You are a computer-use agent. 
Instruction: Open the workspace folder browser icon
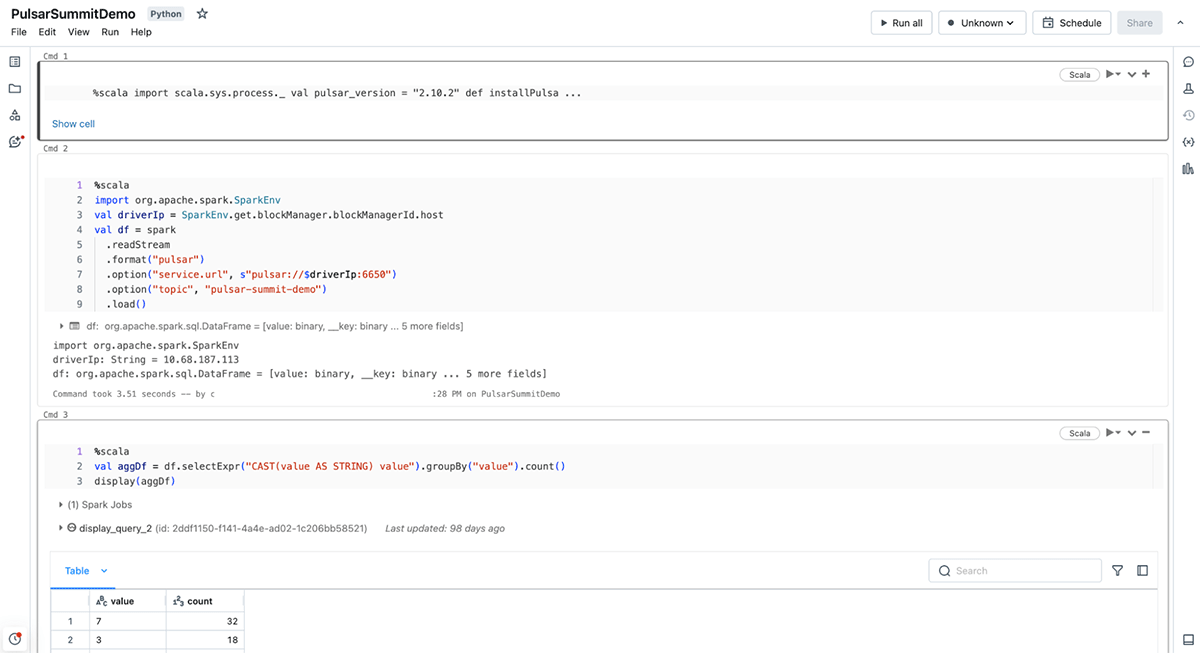click(x=15, y=89)
